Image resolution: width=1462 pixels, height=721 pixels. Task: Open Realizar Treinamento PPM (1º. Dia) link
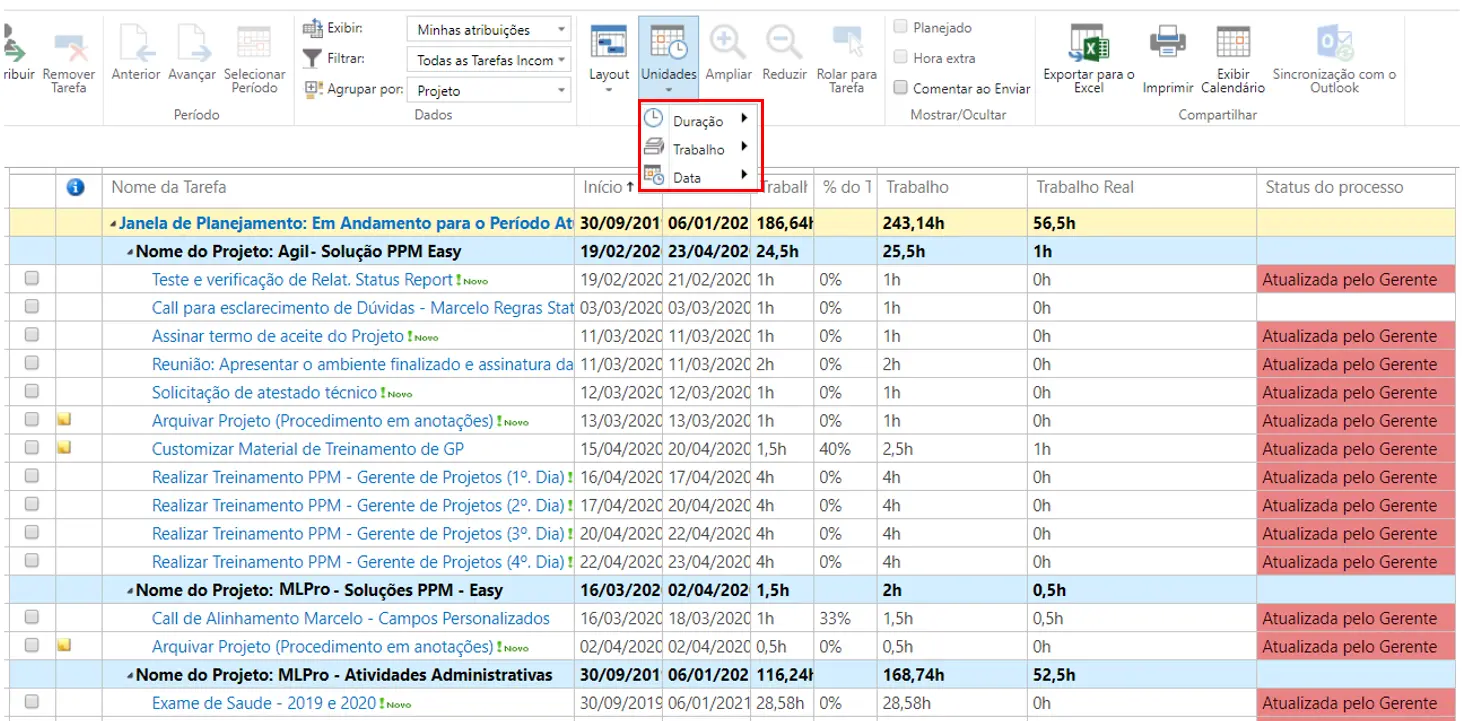click(358, 477)
